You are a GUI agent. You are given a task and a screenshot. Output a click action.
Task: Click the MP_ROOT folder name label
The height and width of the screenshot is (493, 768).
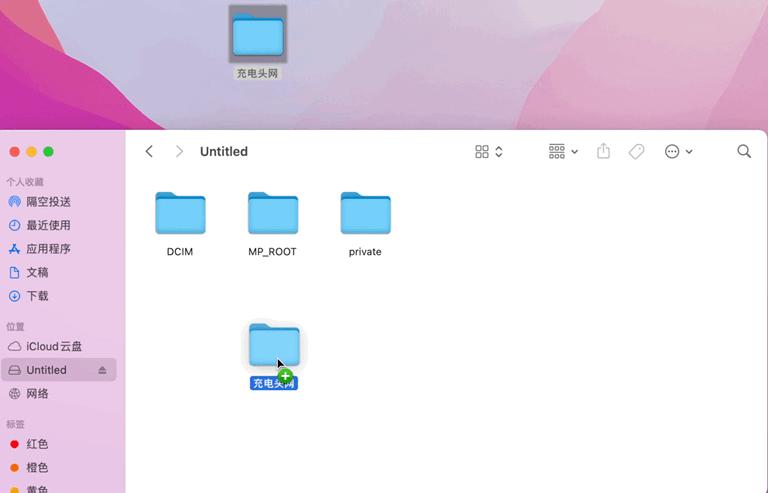[272, 252]
